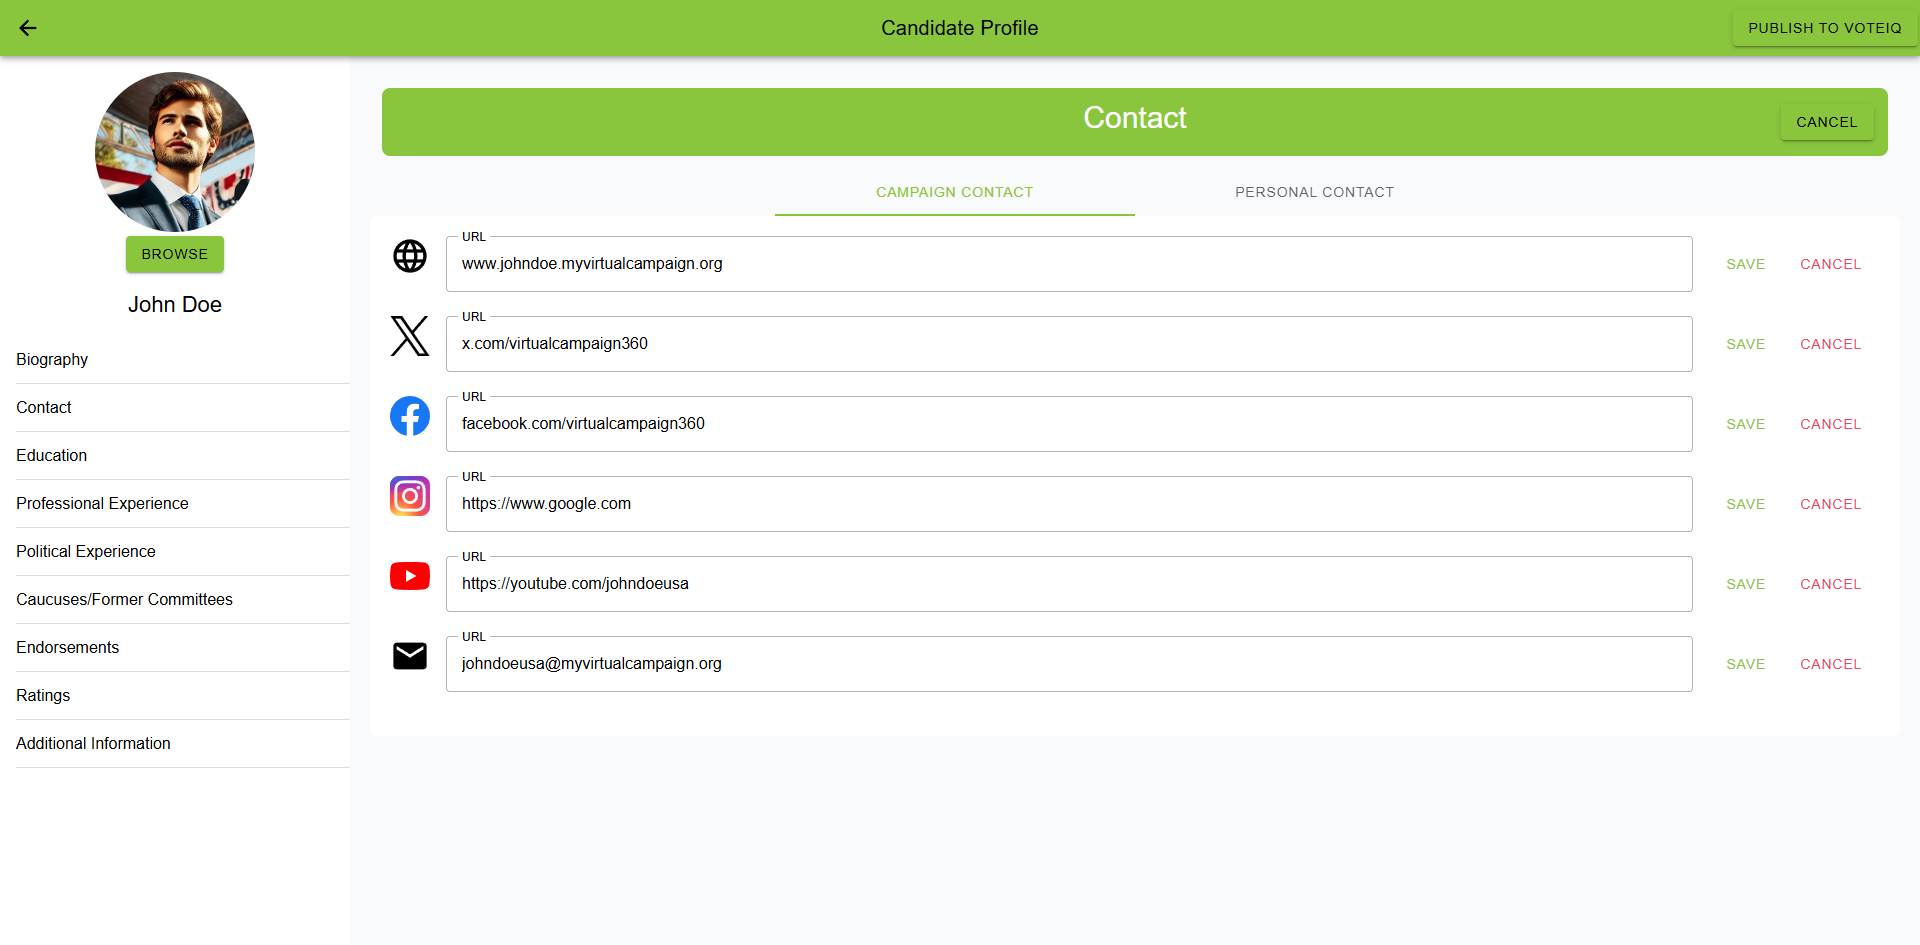Open Biography in the sidebar
Viewport: 1920px width, 945px height.
coord(52,359)
